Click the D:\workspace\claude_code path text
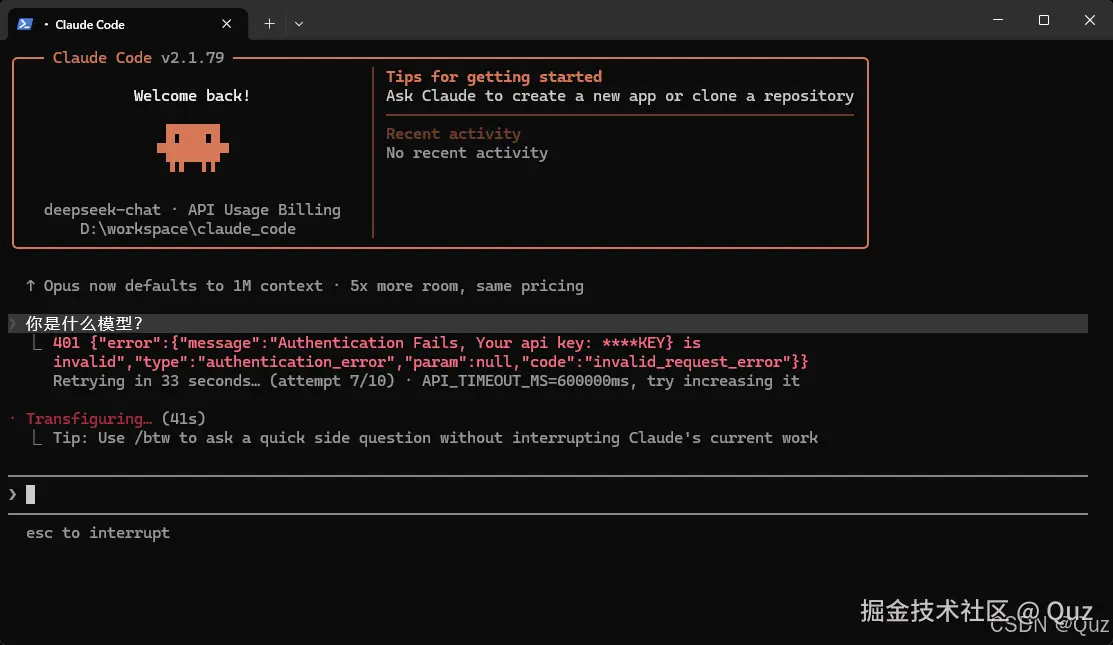Screen dimensions: 1113x645 pos(187,229)
